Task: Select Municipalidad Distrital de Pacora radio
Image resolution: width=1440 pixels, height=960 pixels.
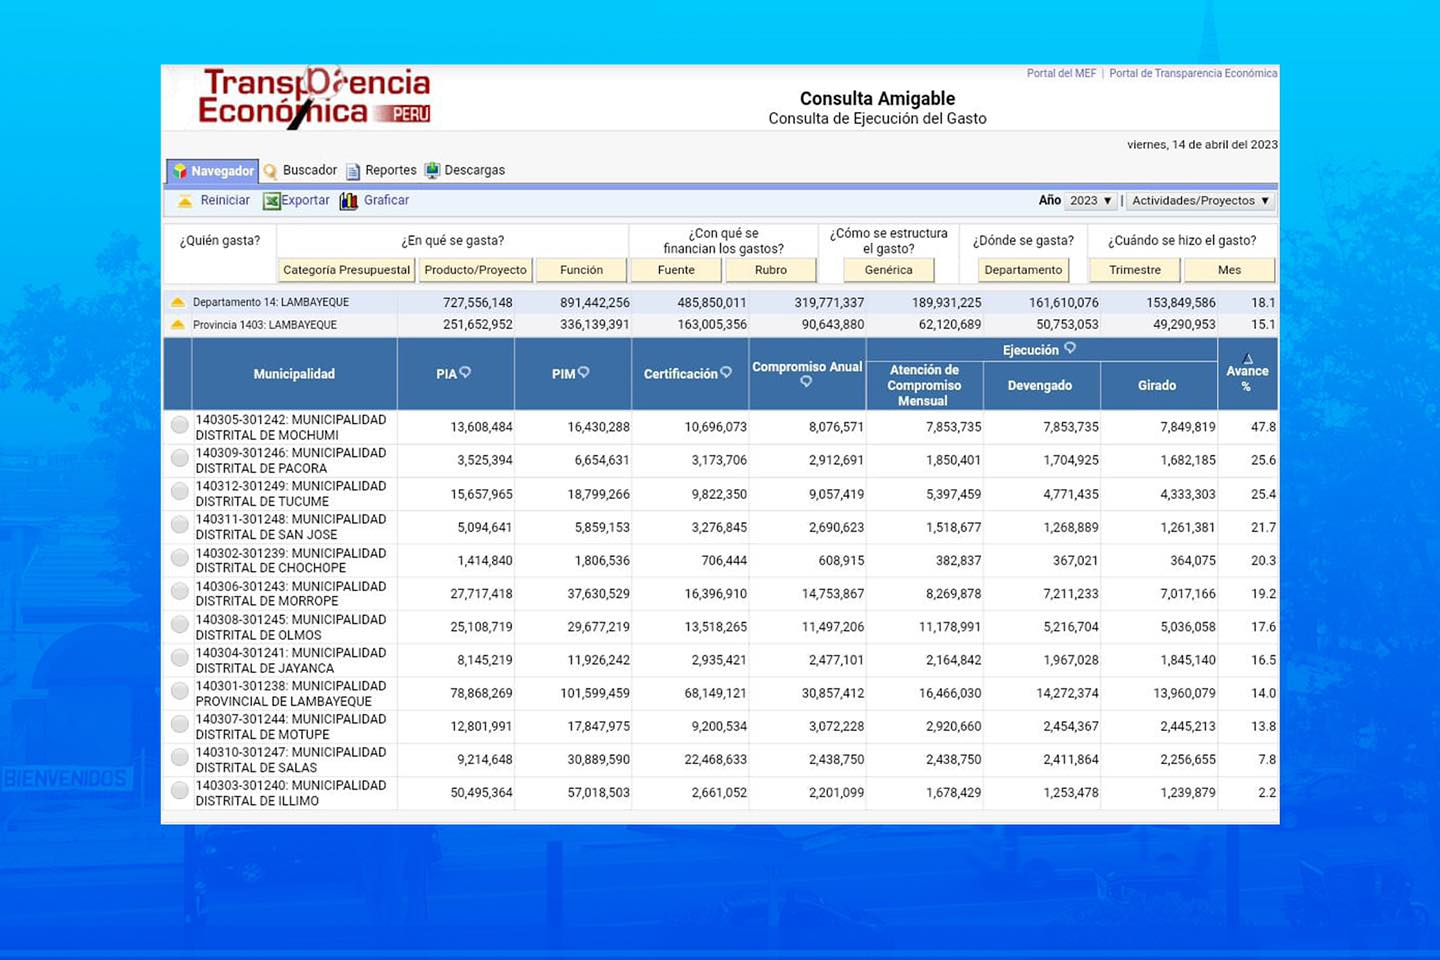Action: (180, 459)
